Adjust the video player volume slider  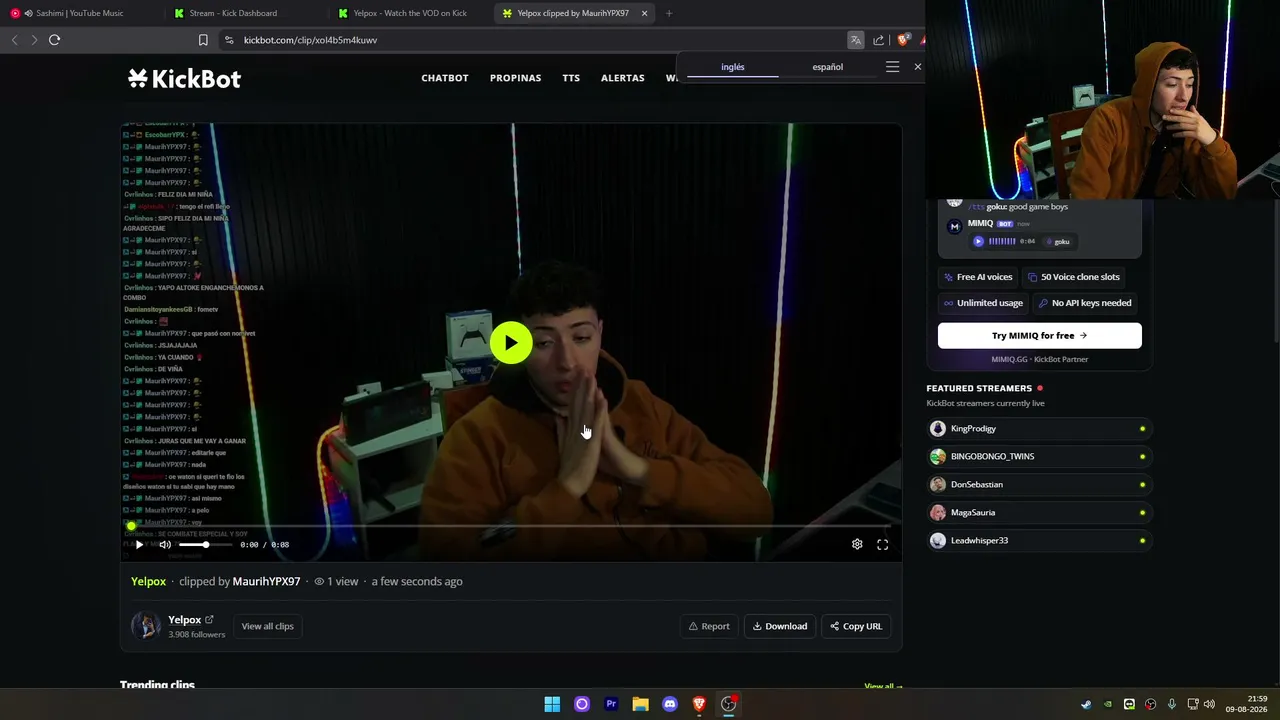[x=206, y=545]
